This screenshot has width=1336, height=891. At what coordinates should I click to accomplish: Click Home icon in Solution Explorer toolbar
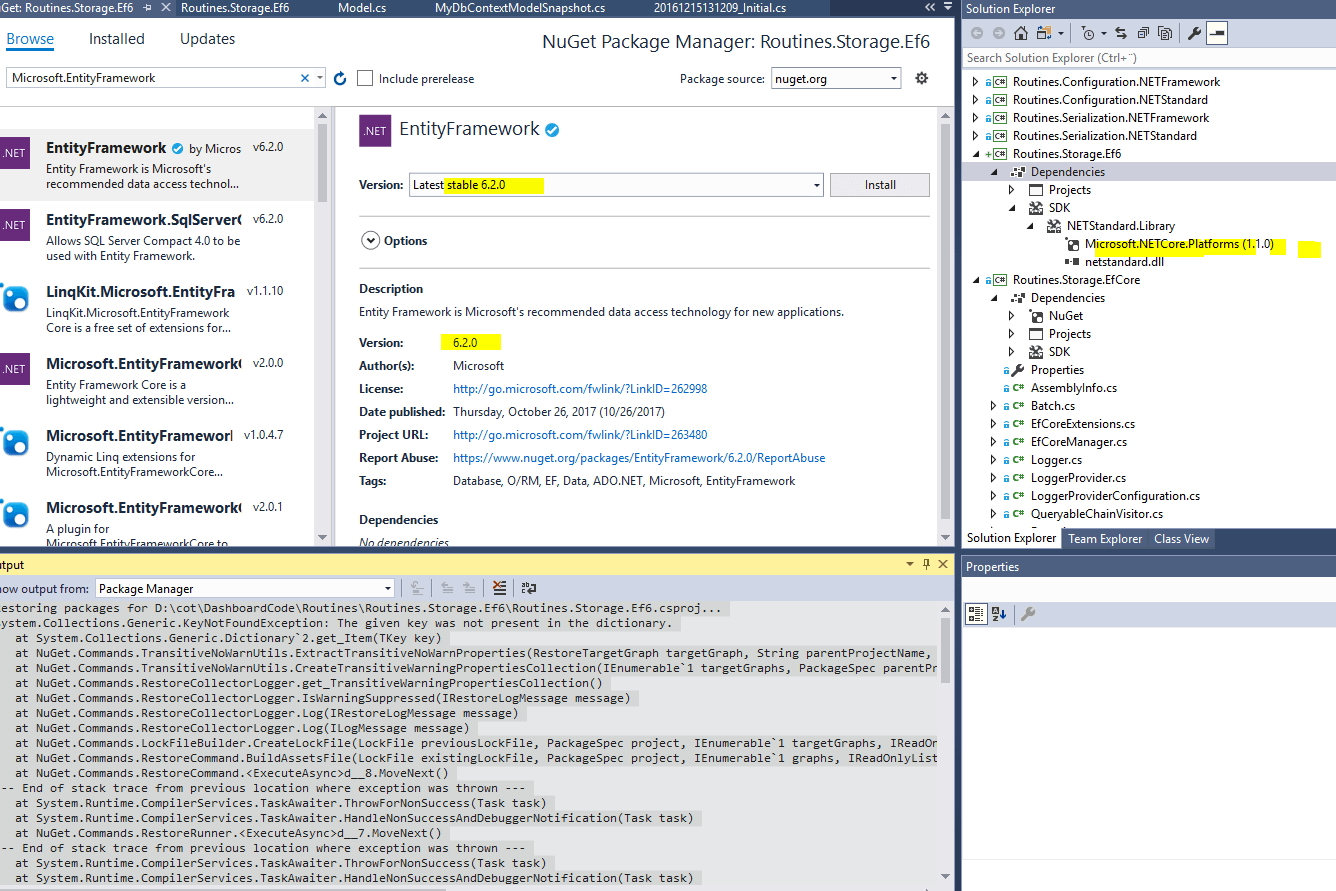click(x=1021, y=33)
